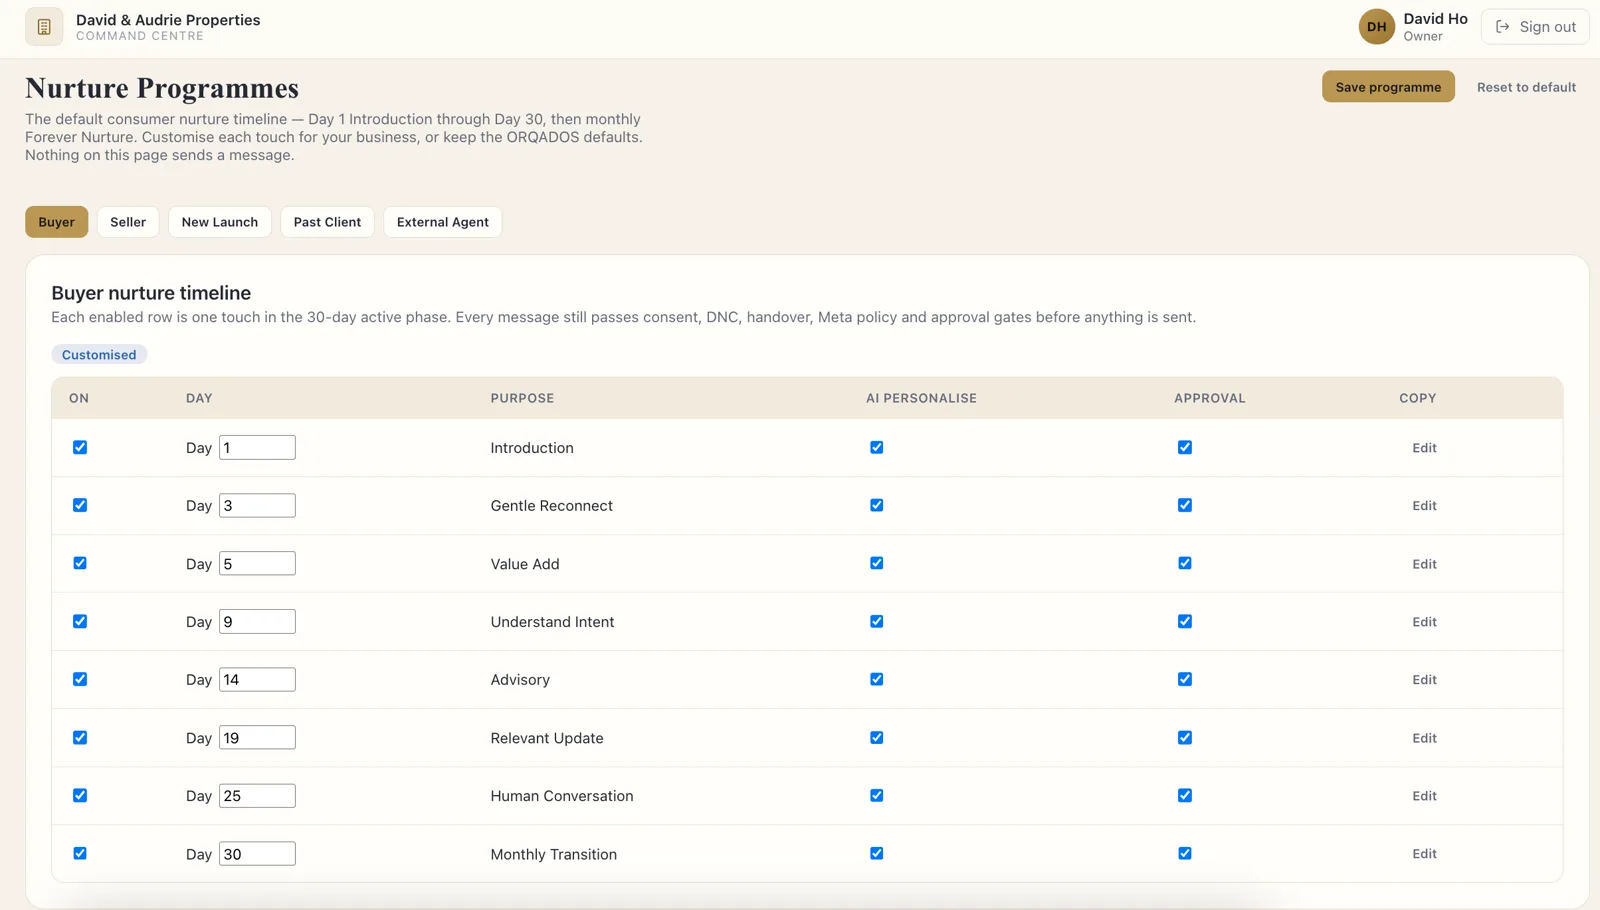Viewport: 1600px width, 910px height.
Task: Click Edit in Understand Intent row
Action: (x=1424, y=622)
